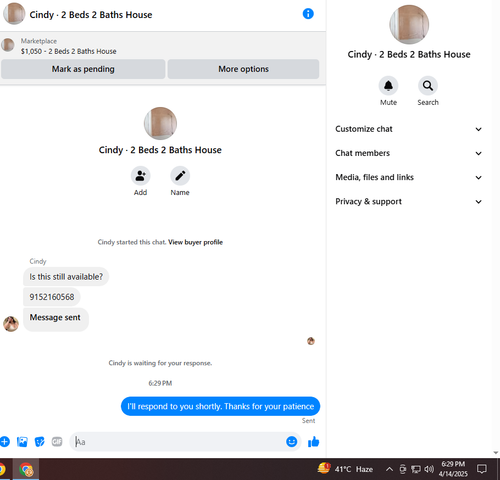Show hidden tray icons arrow
The image size is (500, 480).
(x=389, y=469)
